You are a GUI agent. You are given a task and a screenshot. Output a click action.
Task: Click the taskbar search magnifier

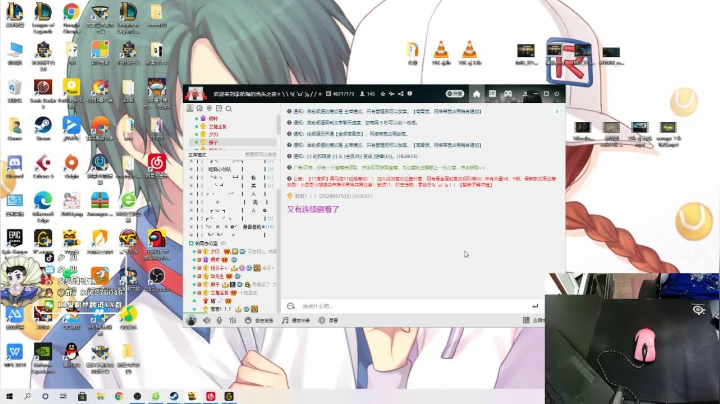pos(27,396)
